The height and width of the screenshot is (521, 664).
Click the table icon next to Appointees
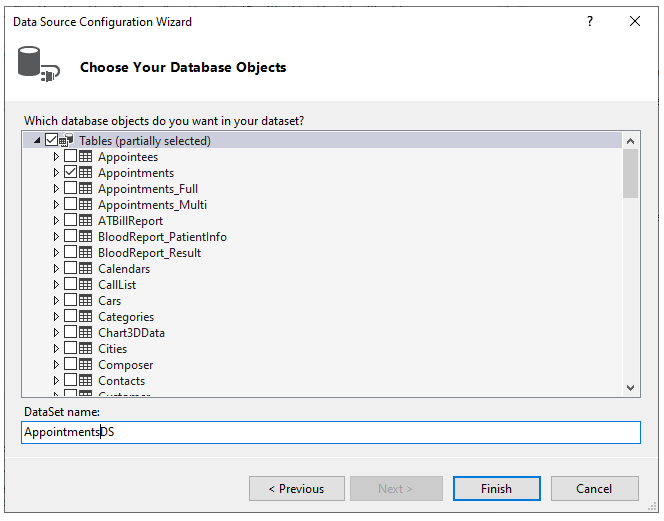pyautogui.click(x=86, y=157)
